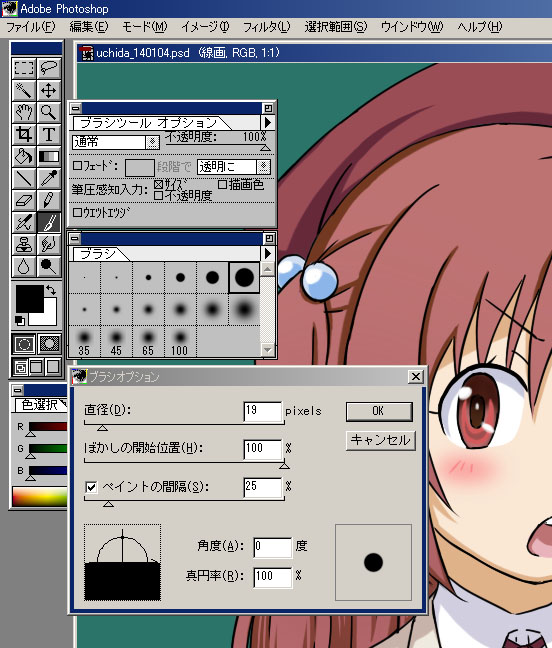Select the Smudge tool

(49, 244)
